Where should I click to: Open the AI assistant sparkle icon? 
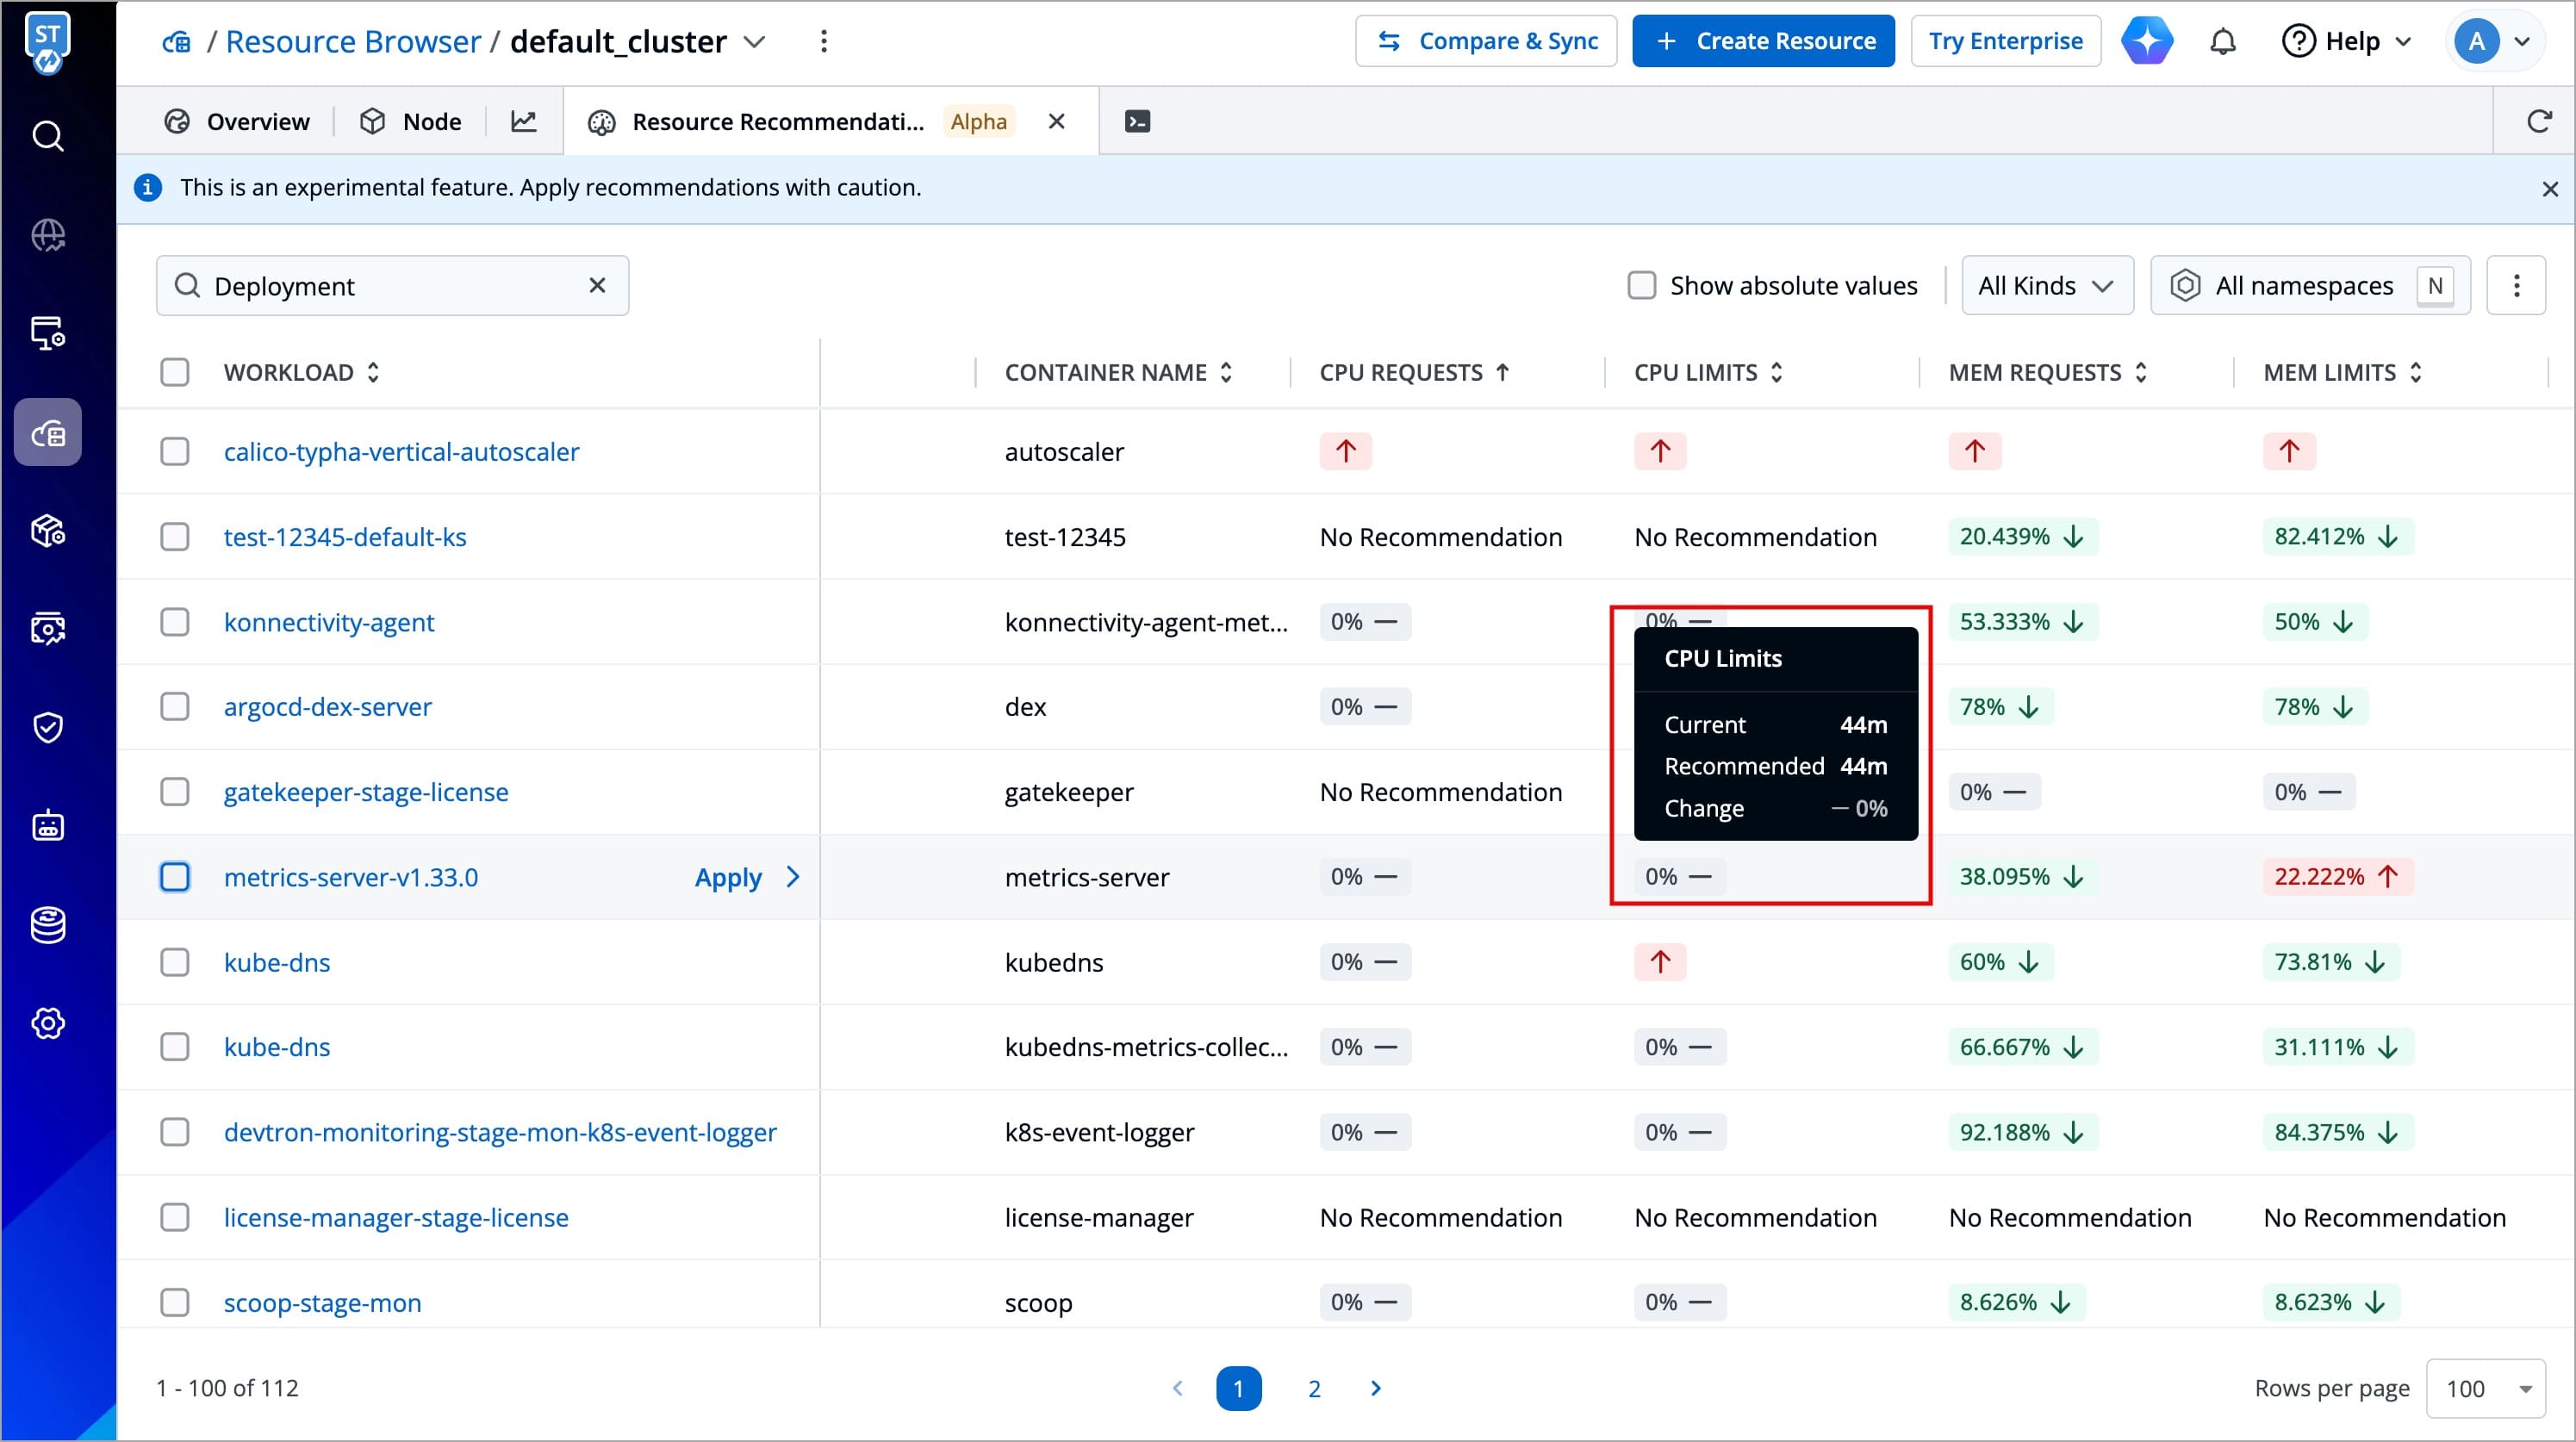coord(2147,41)
